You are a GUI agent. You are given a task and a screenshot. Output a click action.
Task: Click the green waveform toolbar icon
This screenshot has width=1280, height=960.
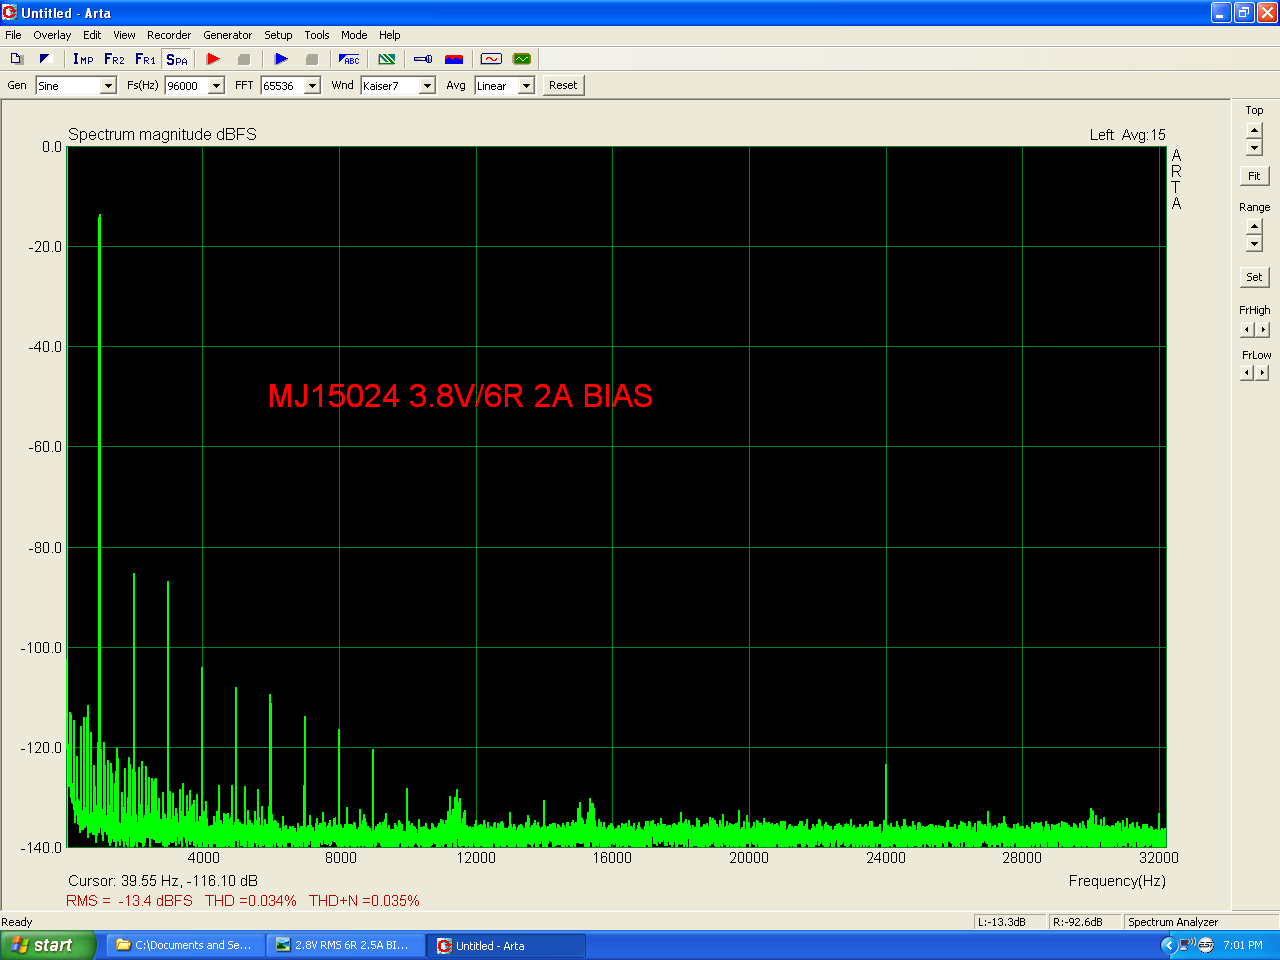click(x=522, y=59)
